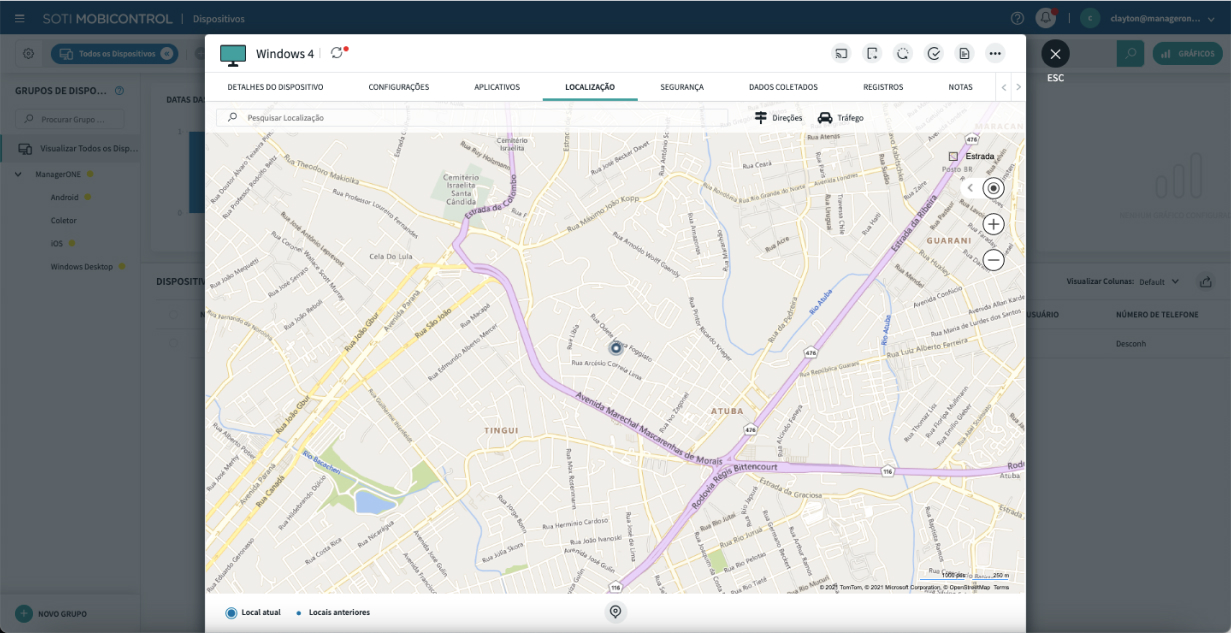The image size is (1231, 633).
Task: Open the hamburger main menu
Action: pyautogui.click(x=20, y=18)
